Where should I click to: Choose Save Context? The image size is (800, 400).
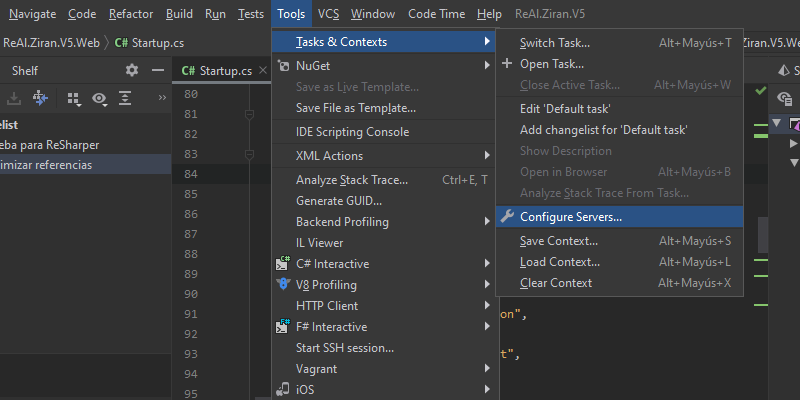(x=619, y=241)
